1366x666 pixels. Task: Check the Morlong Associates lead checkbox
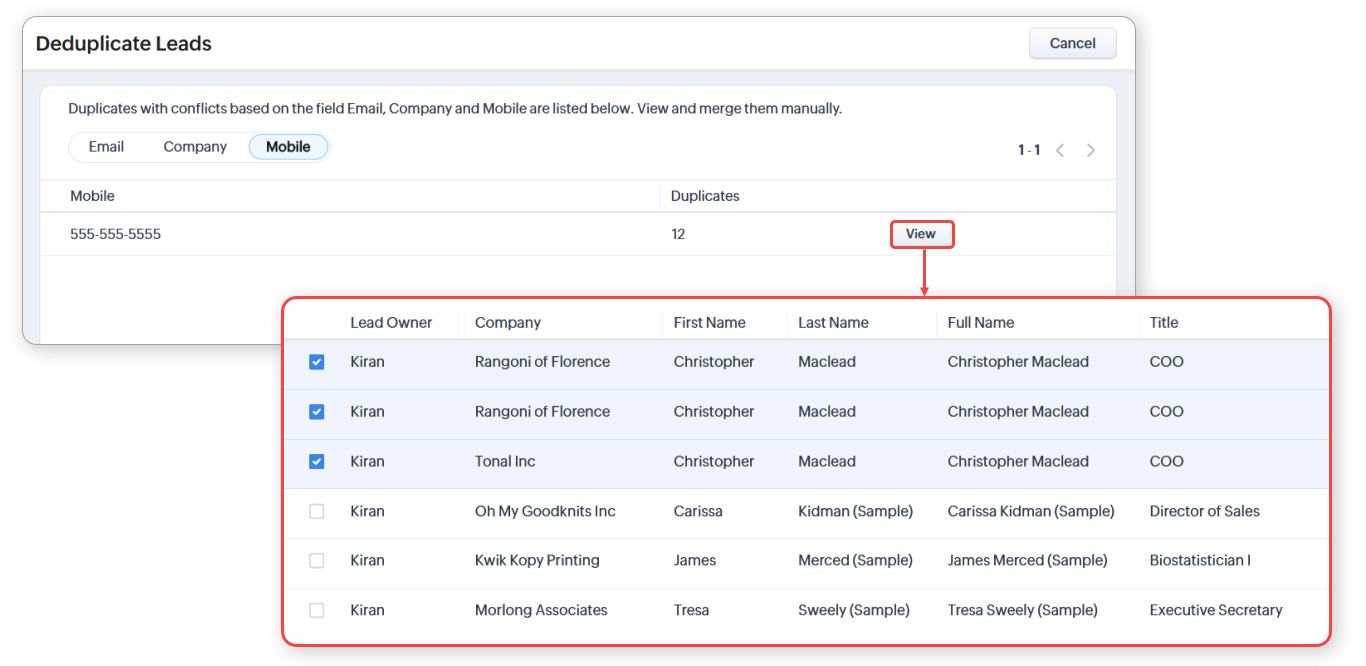coord(317,610)
